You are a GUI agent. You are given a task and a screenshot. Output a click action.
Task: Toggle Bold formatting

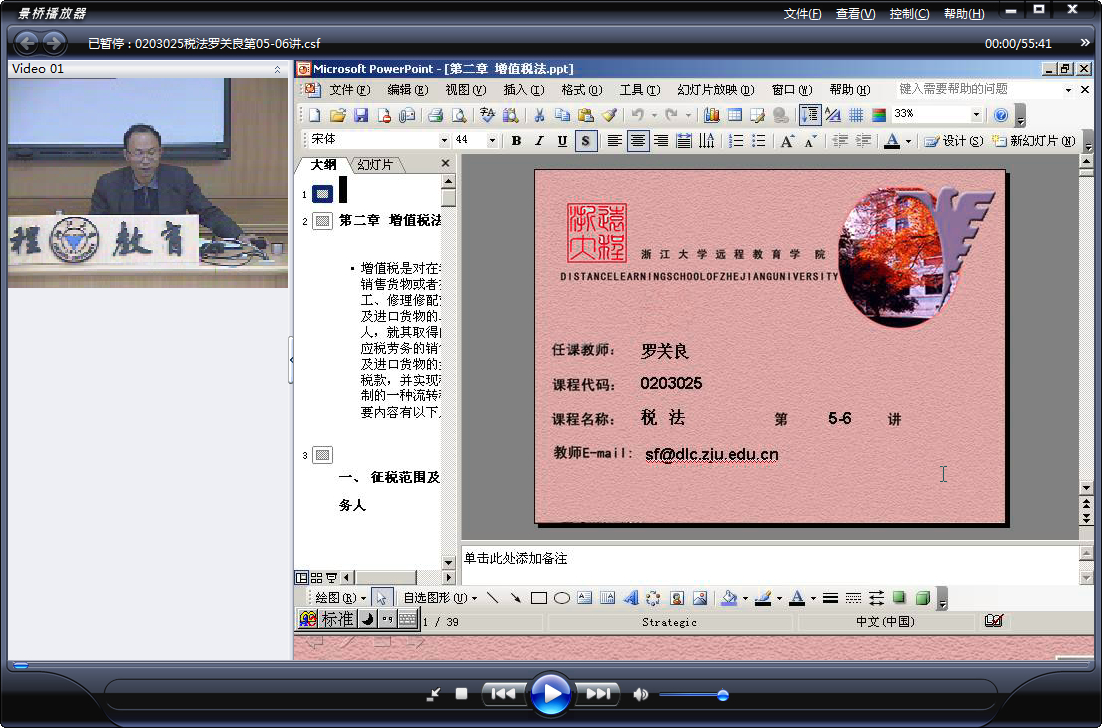coord(517,141)
